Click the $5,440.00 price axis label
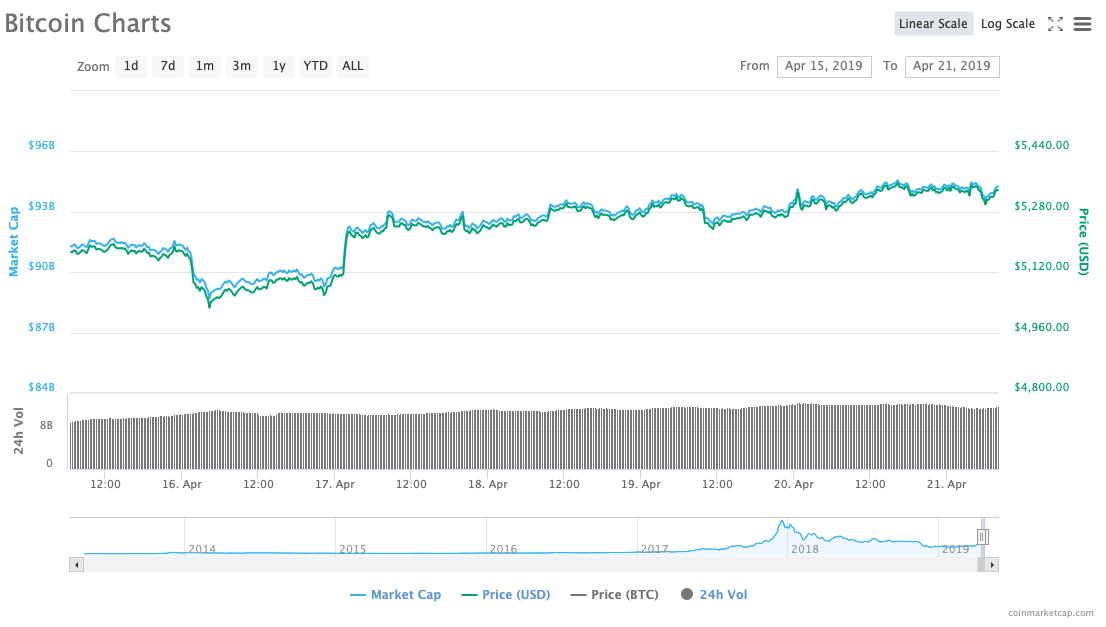This screenshot has height=627, width=1106. coord(1041,145)
